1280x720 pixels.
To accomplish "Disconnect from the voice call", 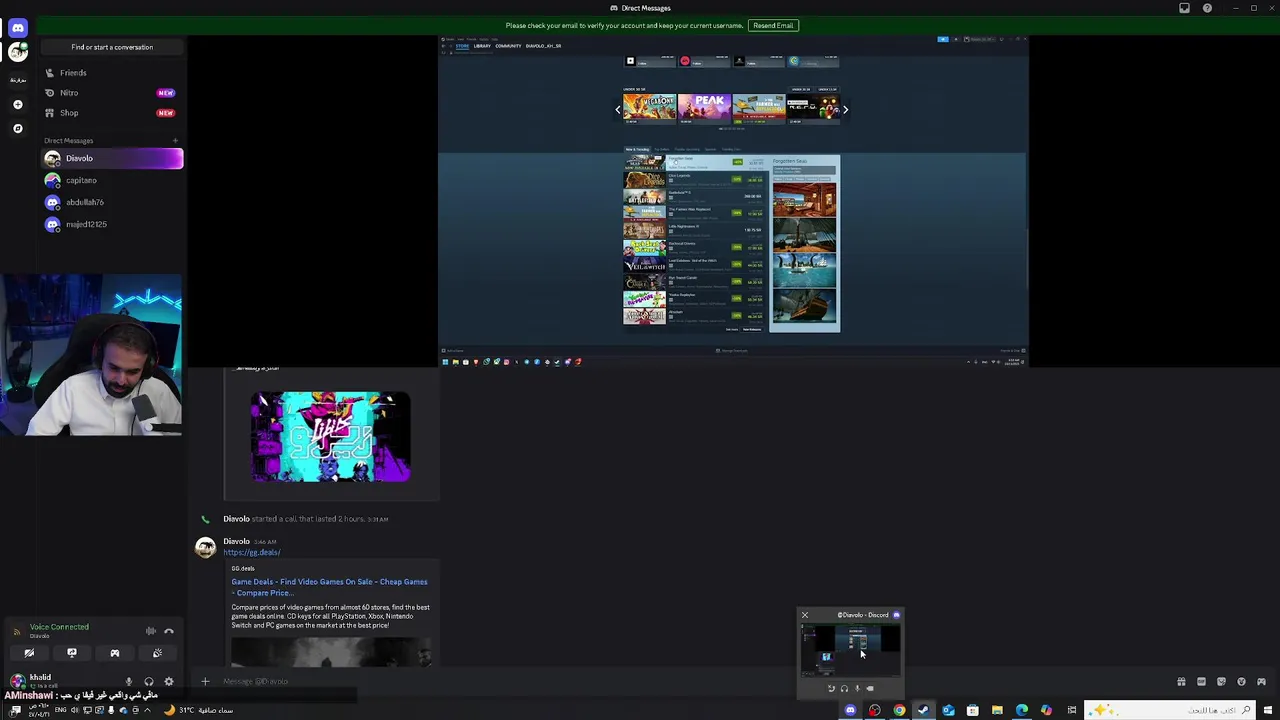I will click(169, 631).
